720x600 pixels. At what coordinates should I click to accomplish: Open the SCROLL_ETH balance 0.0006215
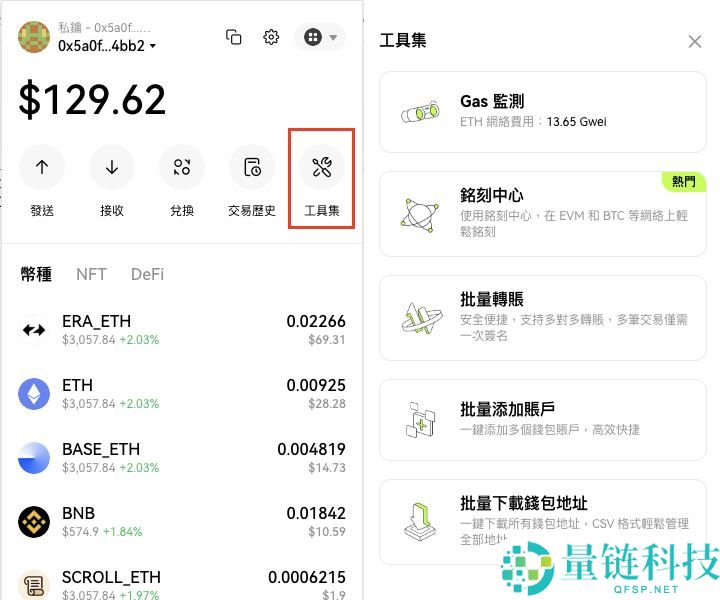coord(307,577)
